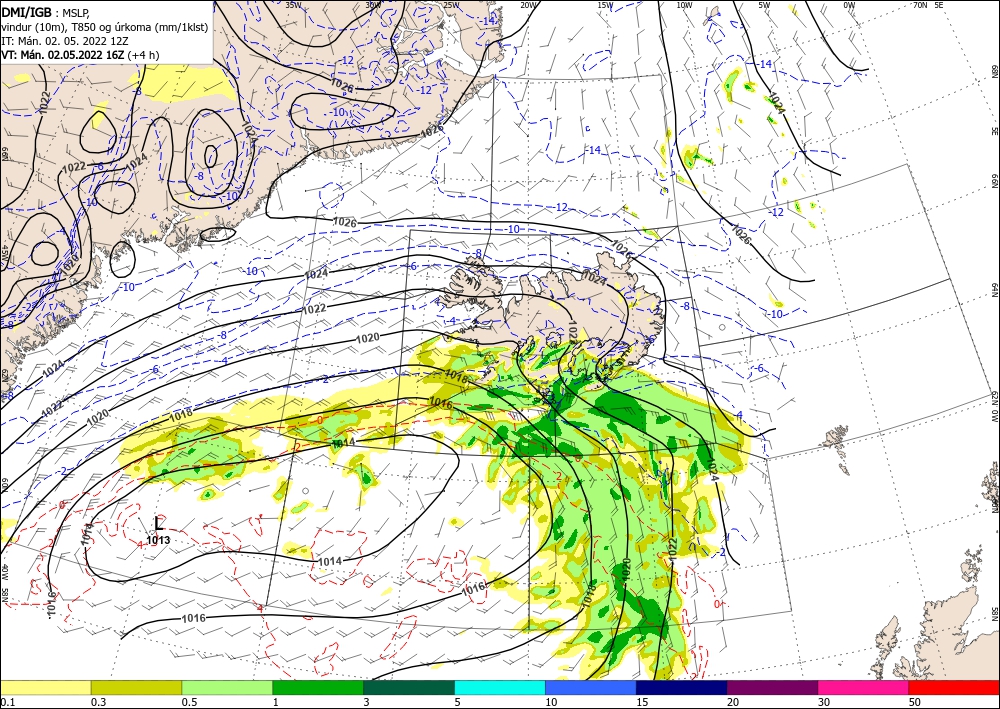Select the green 1–3 mm legend swatch
Screen dimensions: 1000x709
point(318,687)
